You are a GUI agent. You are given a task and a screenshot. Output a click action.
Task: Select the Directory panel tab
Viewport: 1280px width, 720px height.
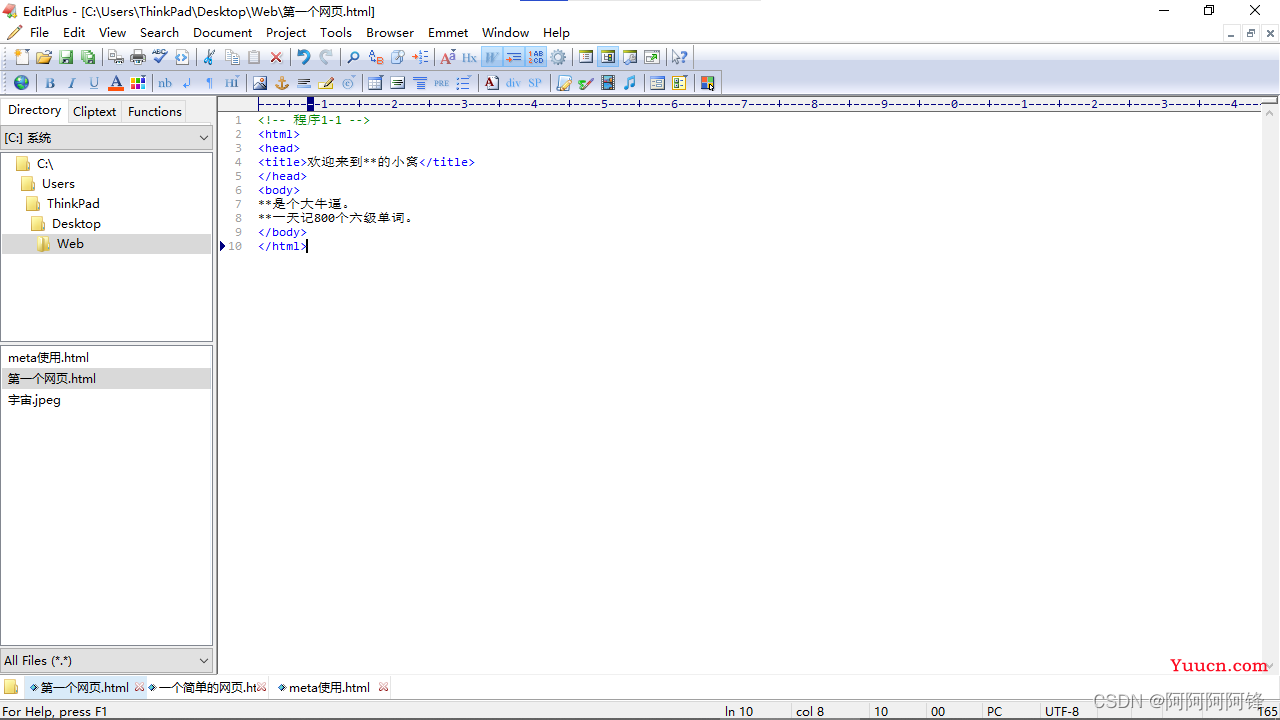click(34, 110)
